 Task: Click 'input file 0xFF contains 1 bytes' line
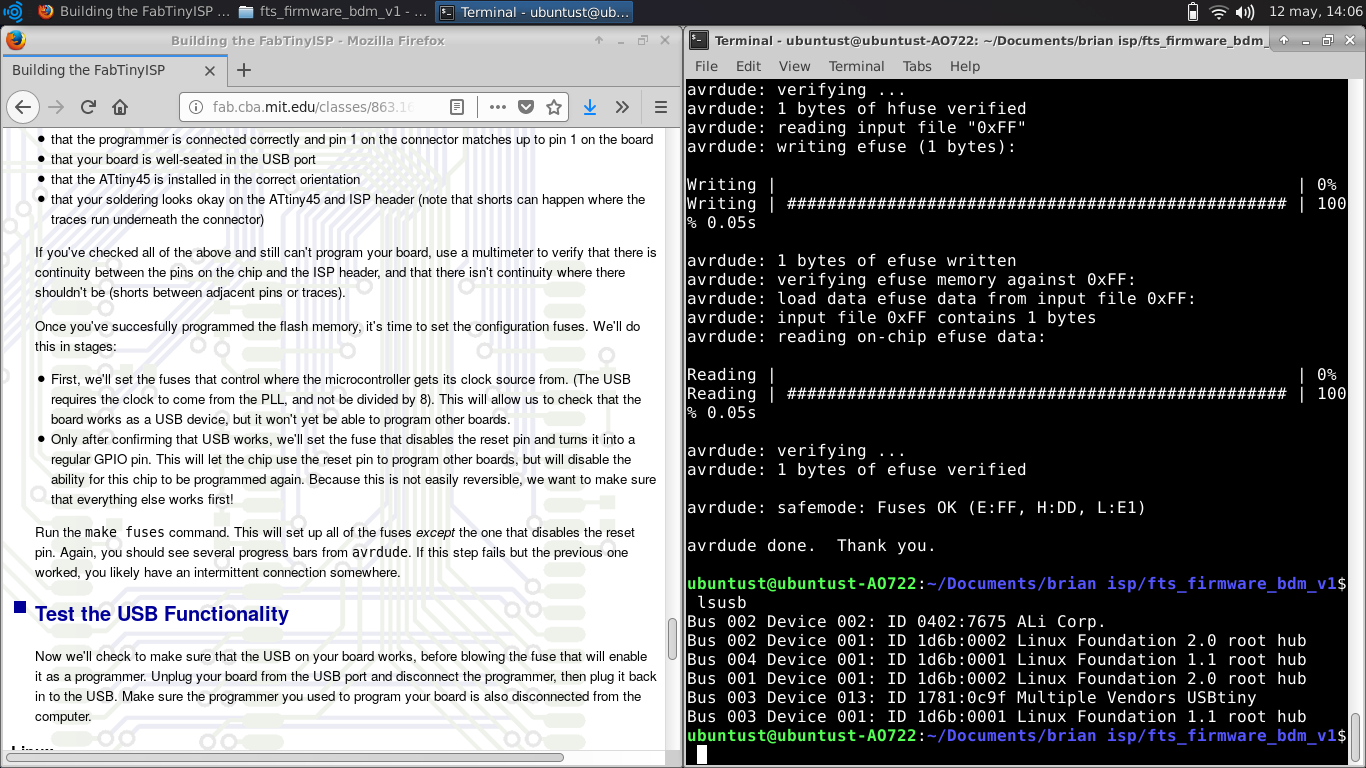click(x=891, y=317)
